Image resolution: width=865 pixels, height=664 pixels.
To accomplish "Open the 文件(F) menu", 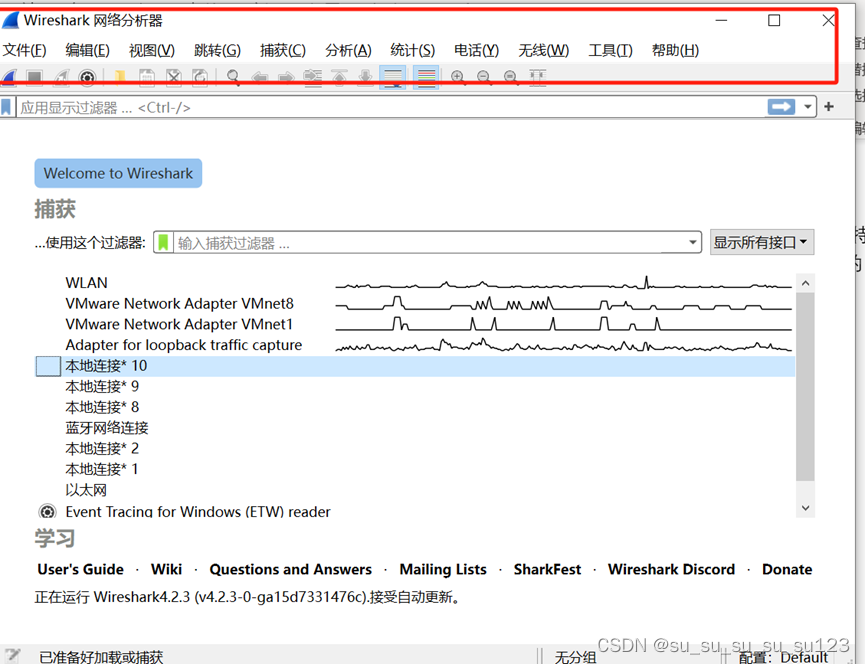I will click(x=24, y=50).
